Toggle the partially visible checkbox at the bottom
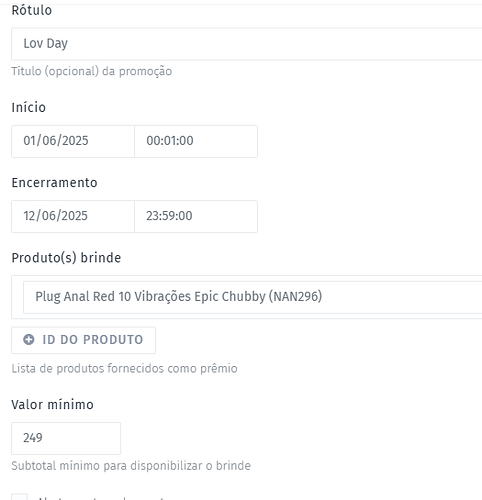Viewport: 482px width, 500px height. click(20, 497)
